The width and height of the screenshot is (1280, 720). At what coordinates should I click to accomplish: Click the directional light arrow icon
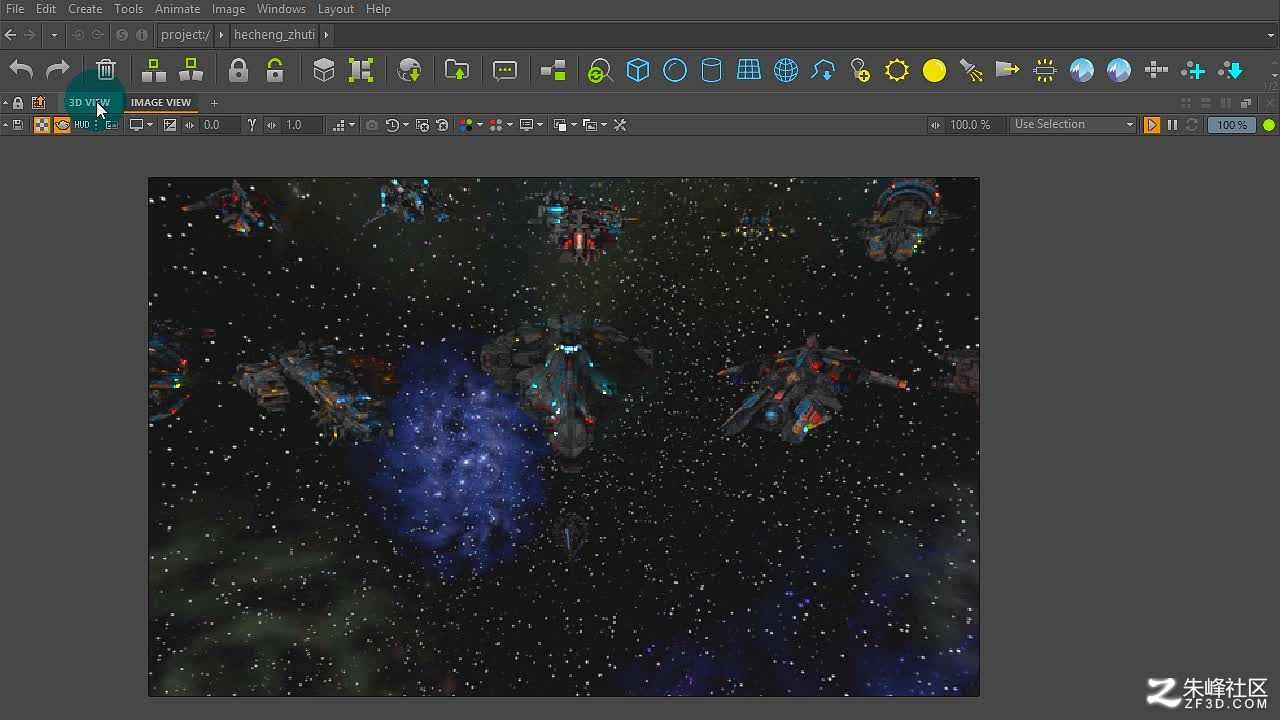pos(1007,70)
